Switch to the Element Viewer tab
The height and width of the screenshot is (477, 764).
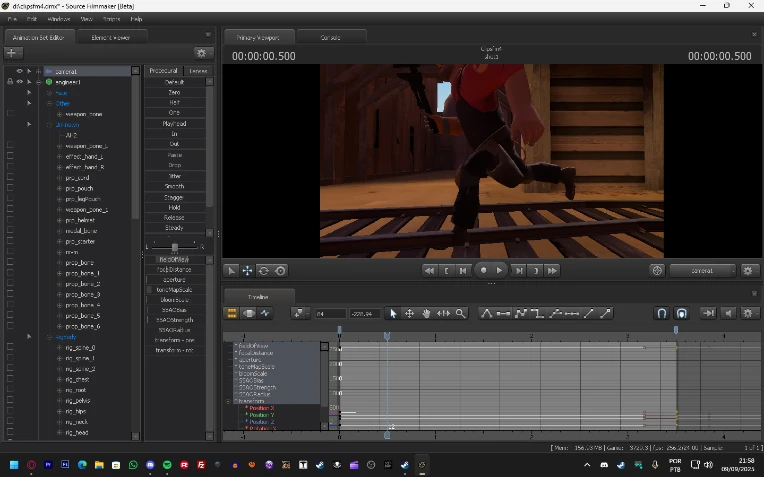pyautogui.click(x=111, y=38)
